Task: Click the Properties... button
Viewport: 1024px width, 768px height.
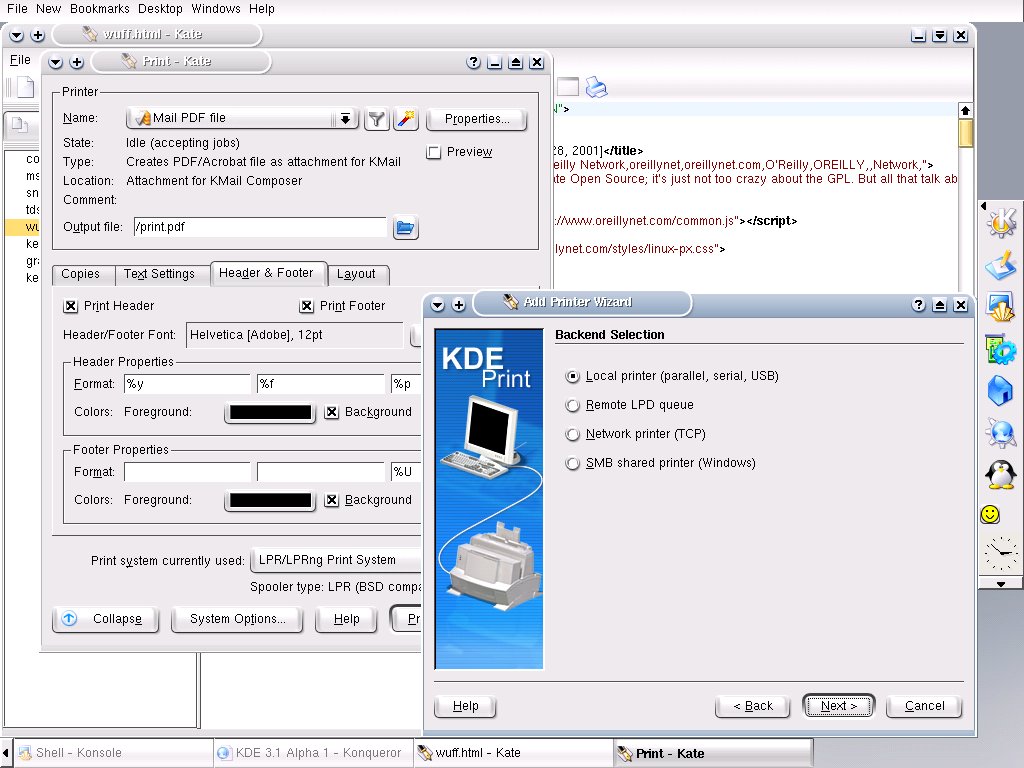Action: point(477,119)
